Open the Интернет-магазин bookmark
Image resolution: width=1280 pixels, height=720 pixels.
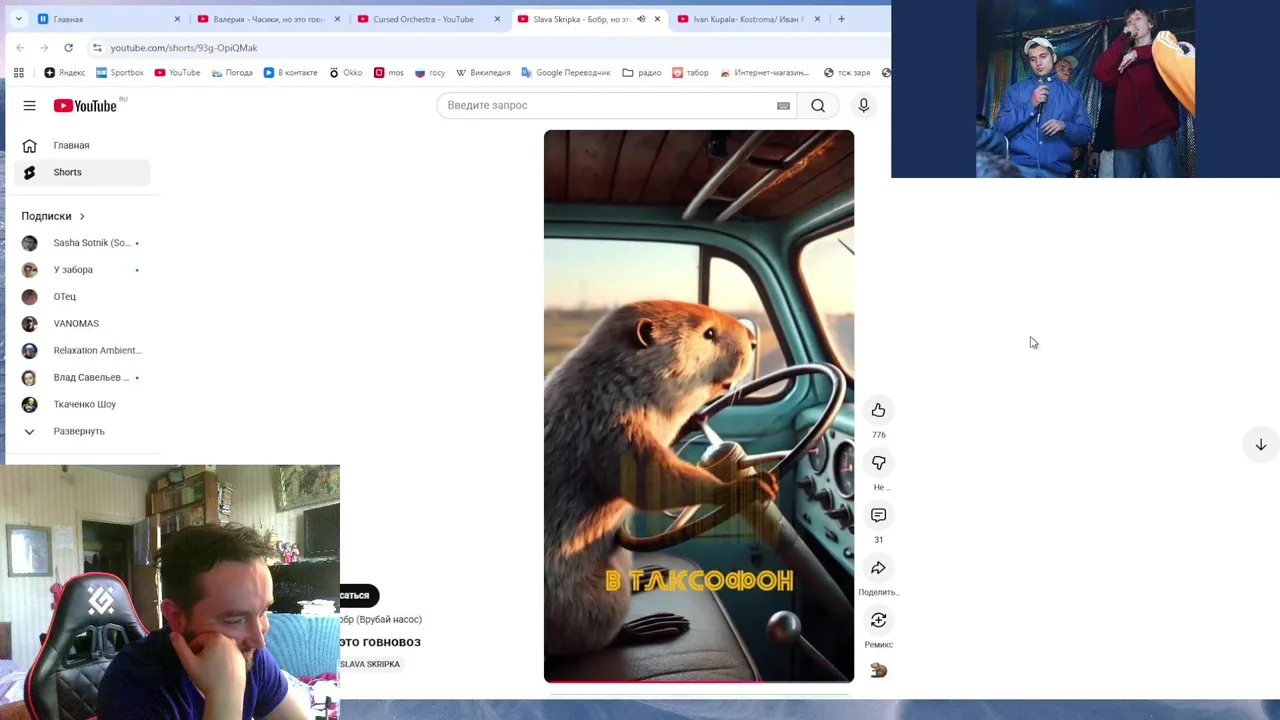pos(765,72)
